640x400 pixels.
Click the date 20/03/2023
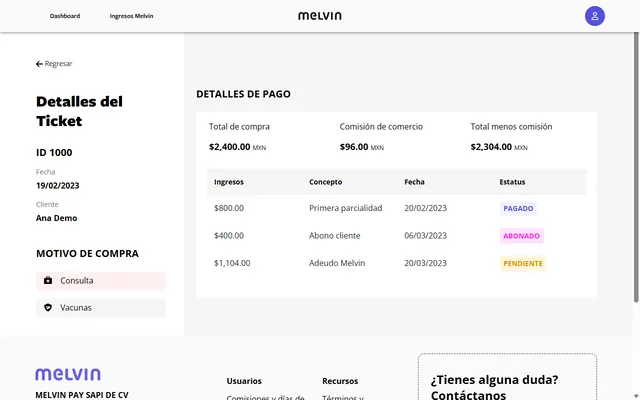[426, 263]
